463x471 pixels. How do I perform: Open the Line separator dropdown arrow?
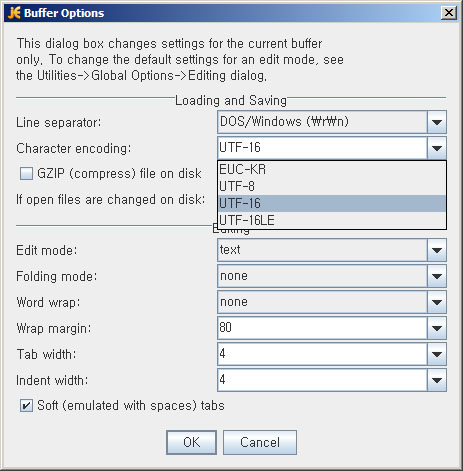pyautogui.click(x=437, y=122)
